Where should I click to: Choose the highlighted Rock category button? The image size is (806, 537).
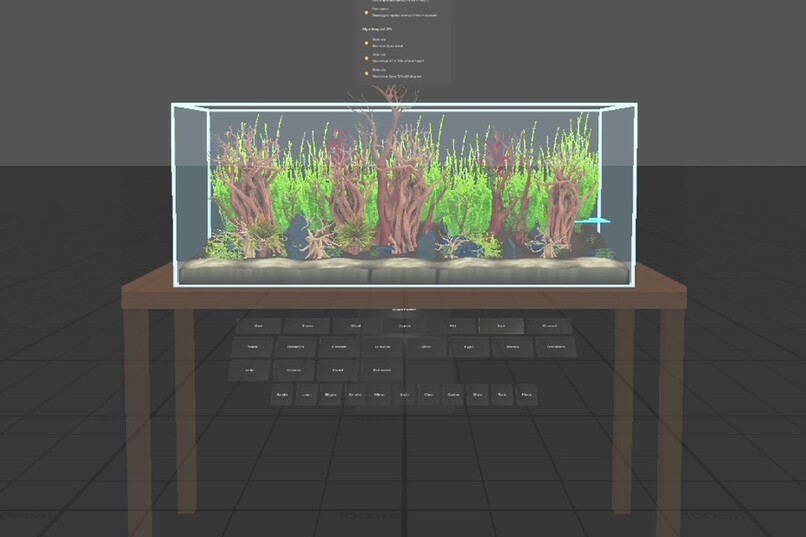coord(501,326)
